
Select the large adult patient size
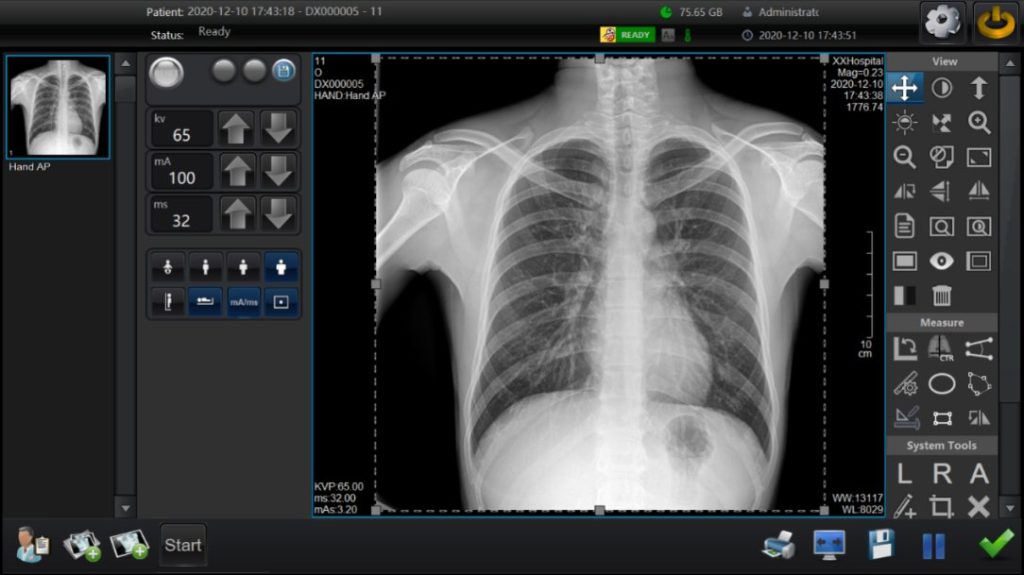click(x=281, y=267)
